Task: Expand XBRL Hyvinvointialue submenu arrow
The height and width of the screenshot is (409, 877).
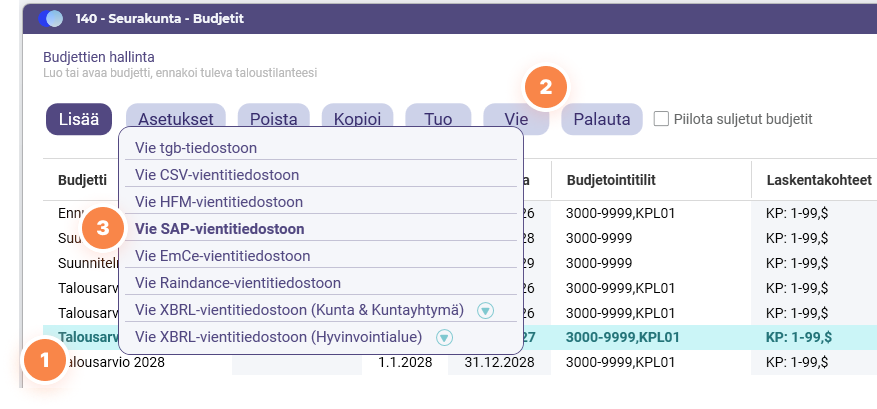Action: point(444,337)
